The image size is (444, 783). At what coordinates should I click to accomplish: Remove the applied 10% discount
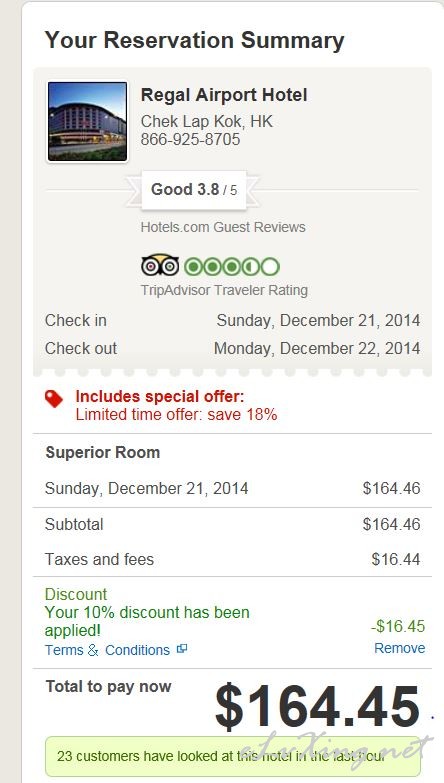click(400, 648)
